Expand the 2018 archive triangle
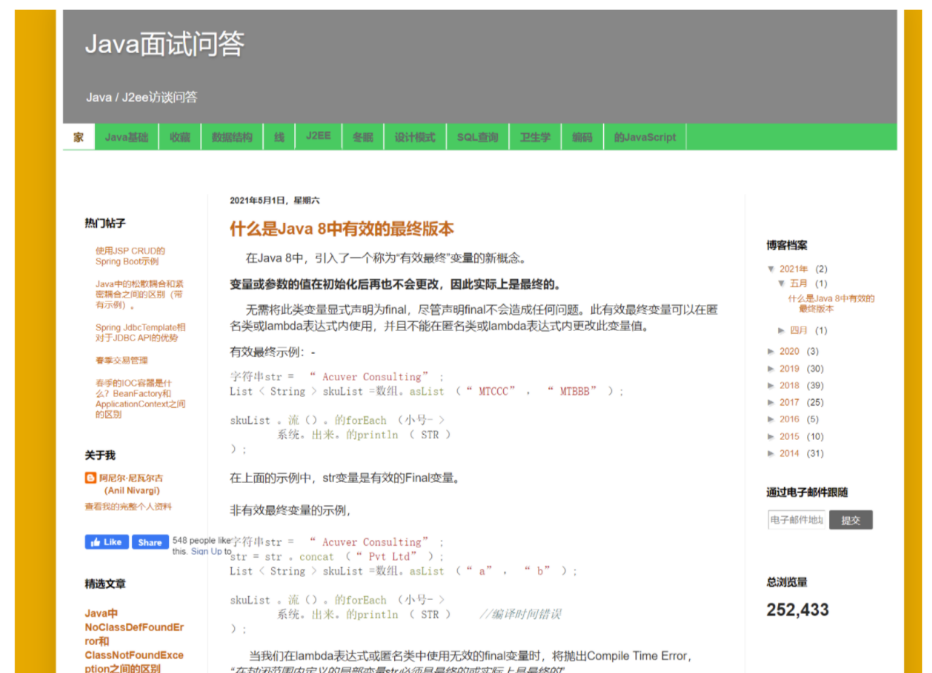932x673 pixels. 771,385
